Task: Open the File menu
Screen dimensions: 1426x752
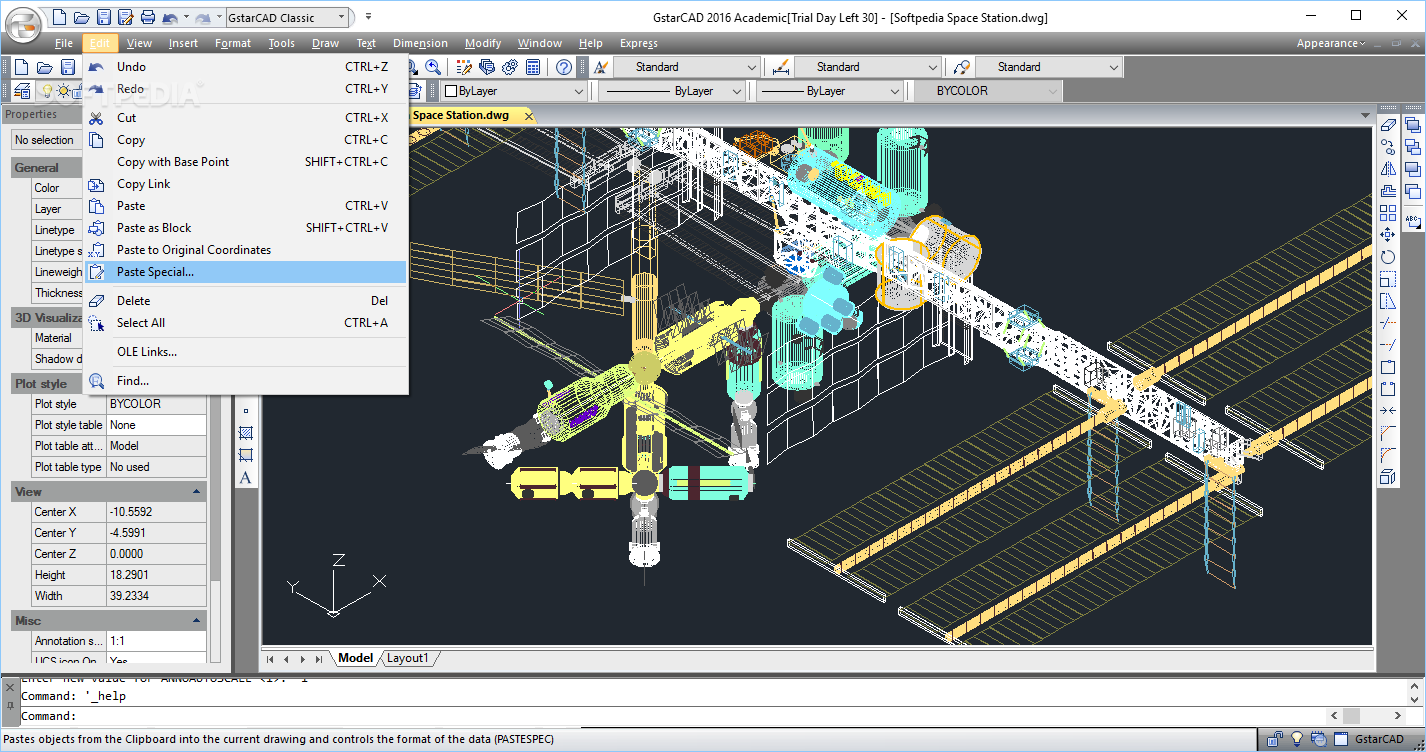Action: pos(64,43)
